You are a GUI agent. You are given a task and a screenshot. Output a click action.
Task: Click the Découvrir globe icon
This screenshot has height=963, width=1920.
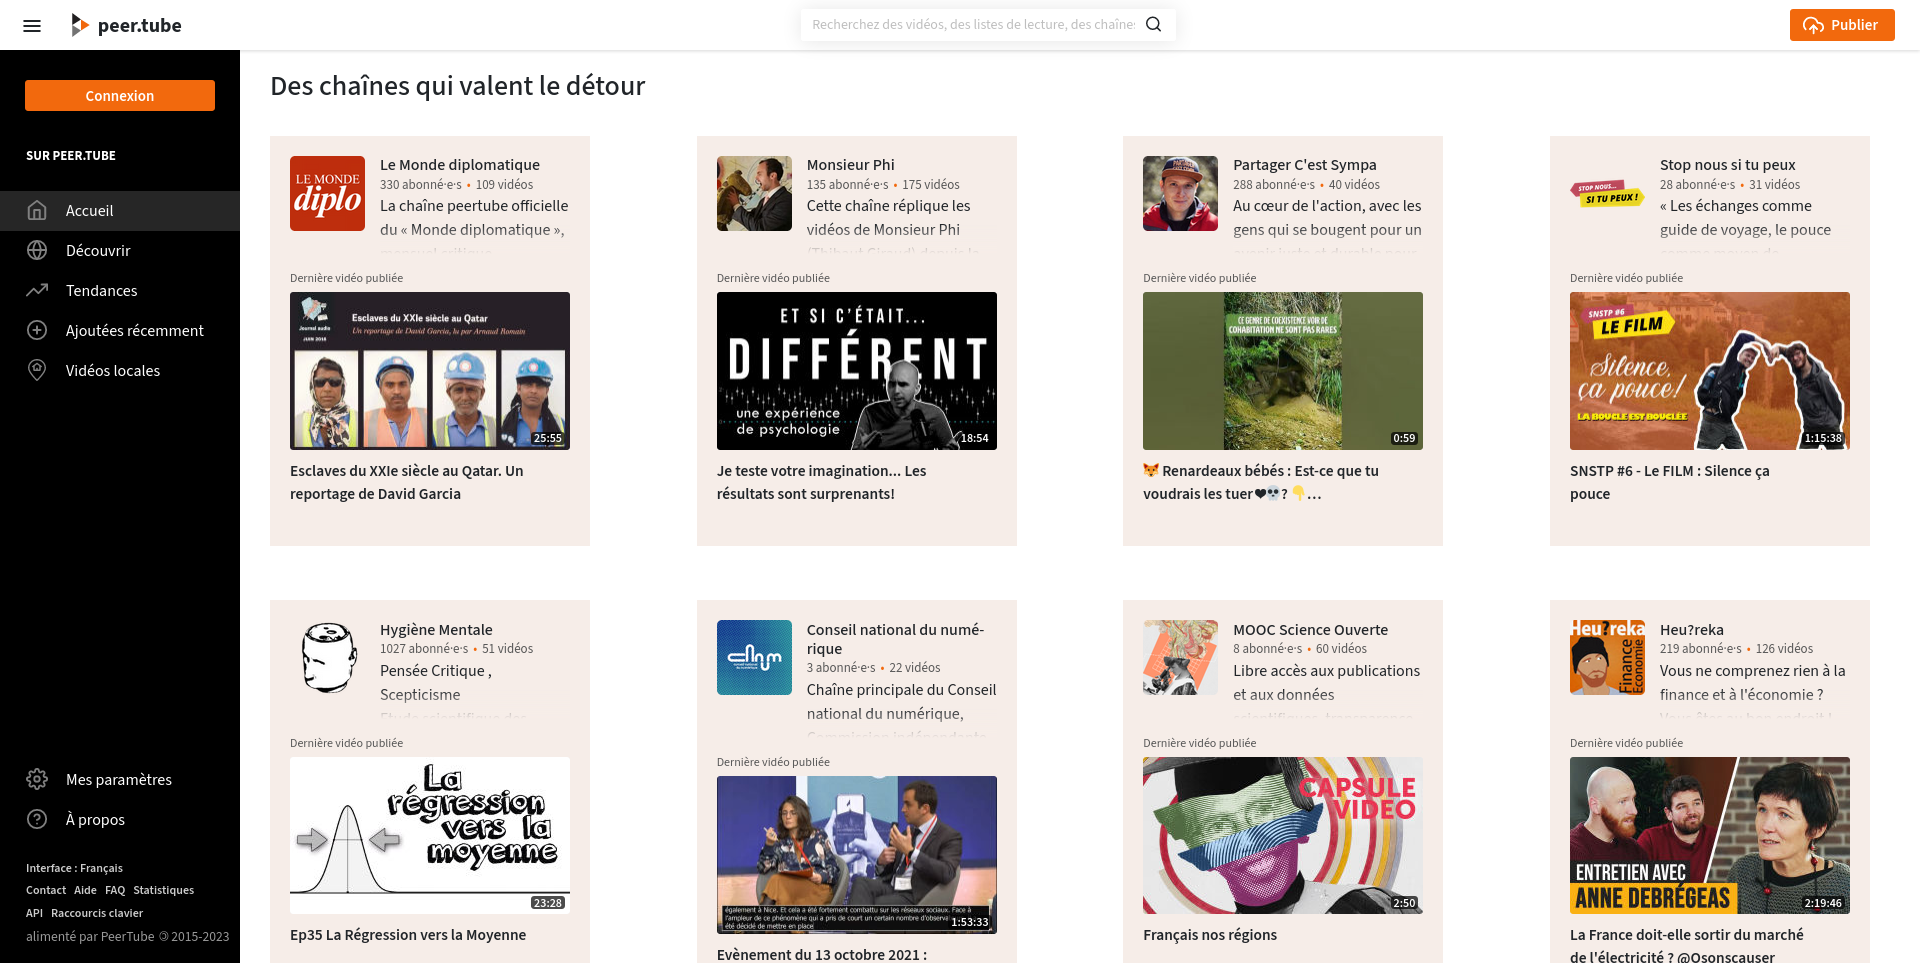pos(37,250)
